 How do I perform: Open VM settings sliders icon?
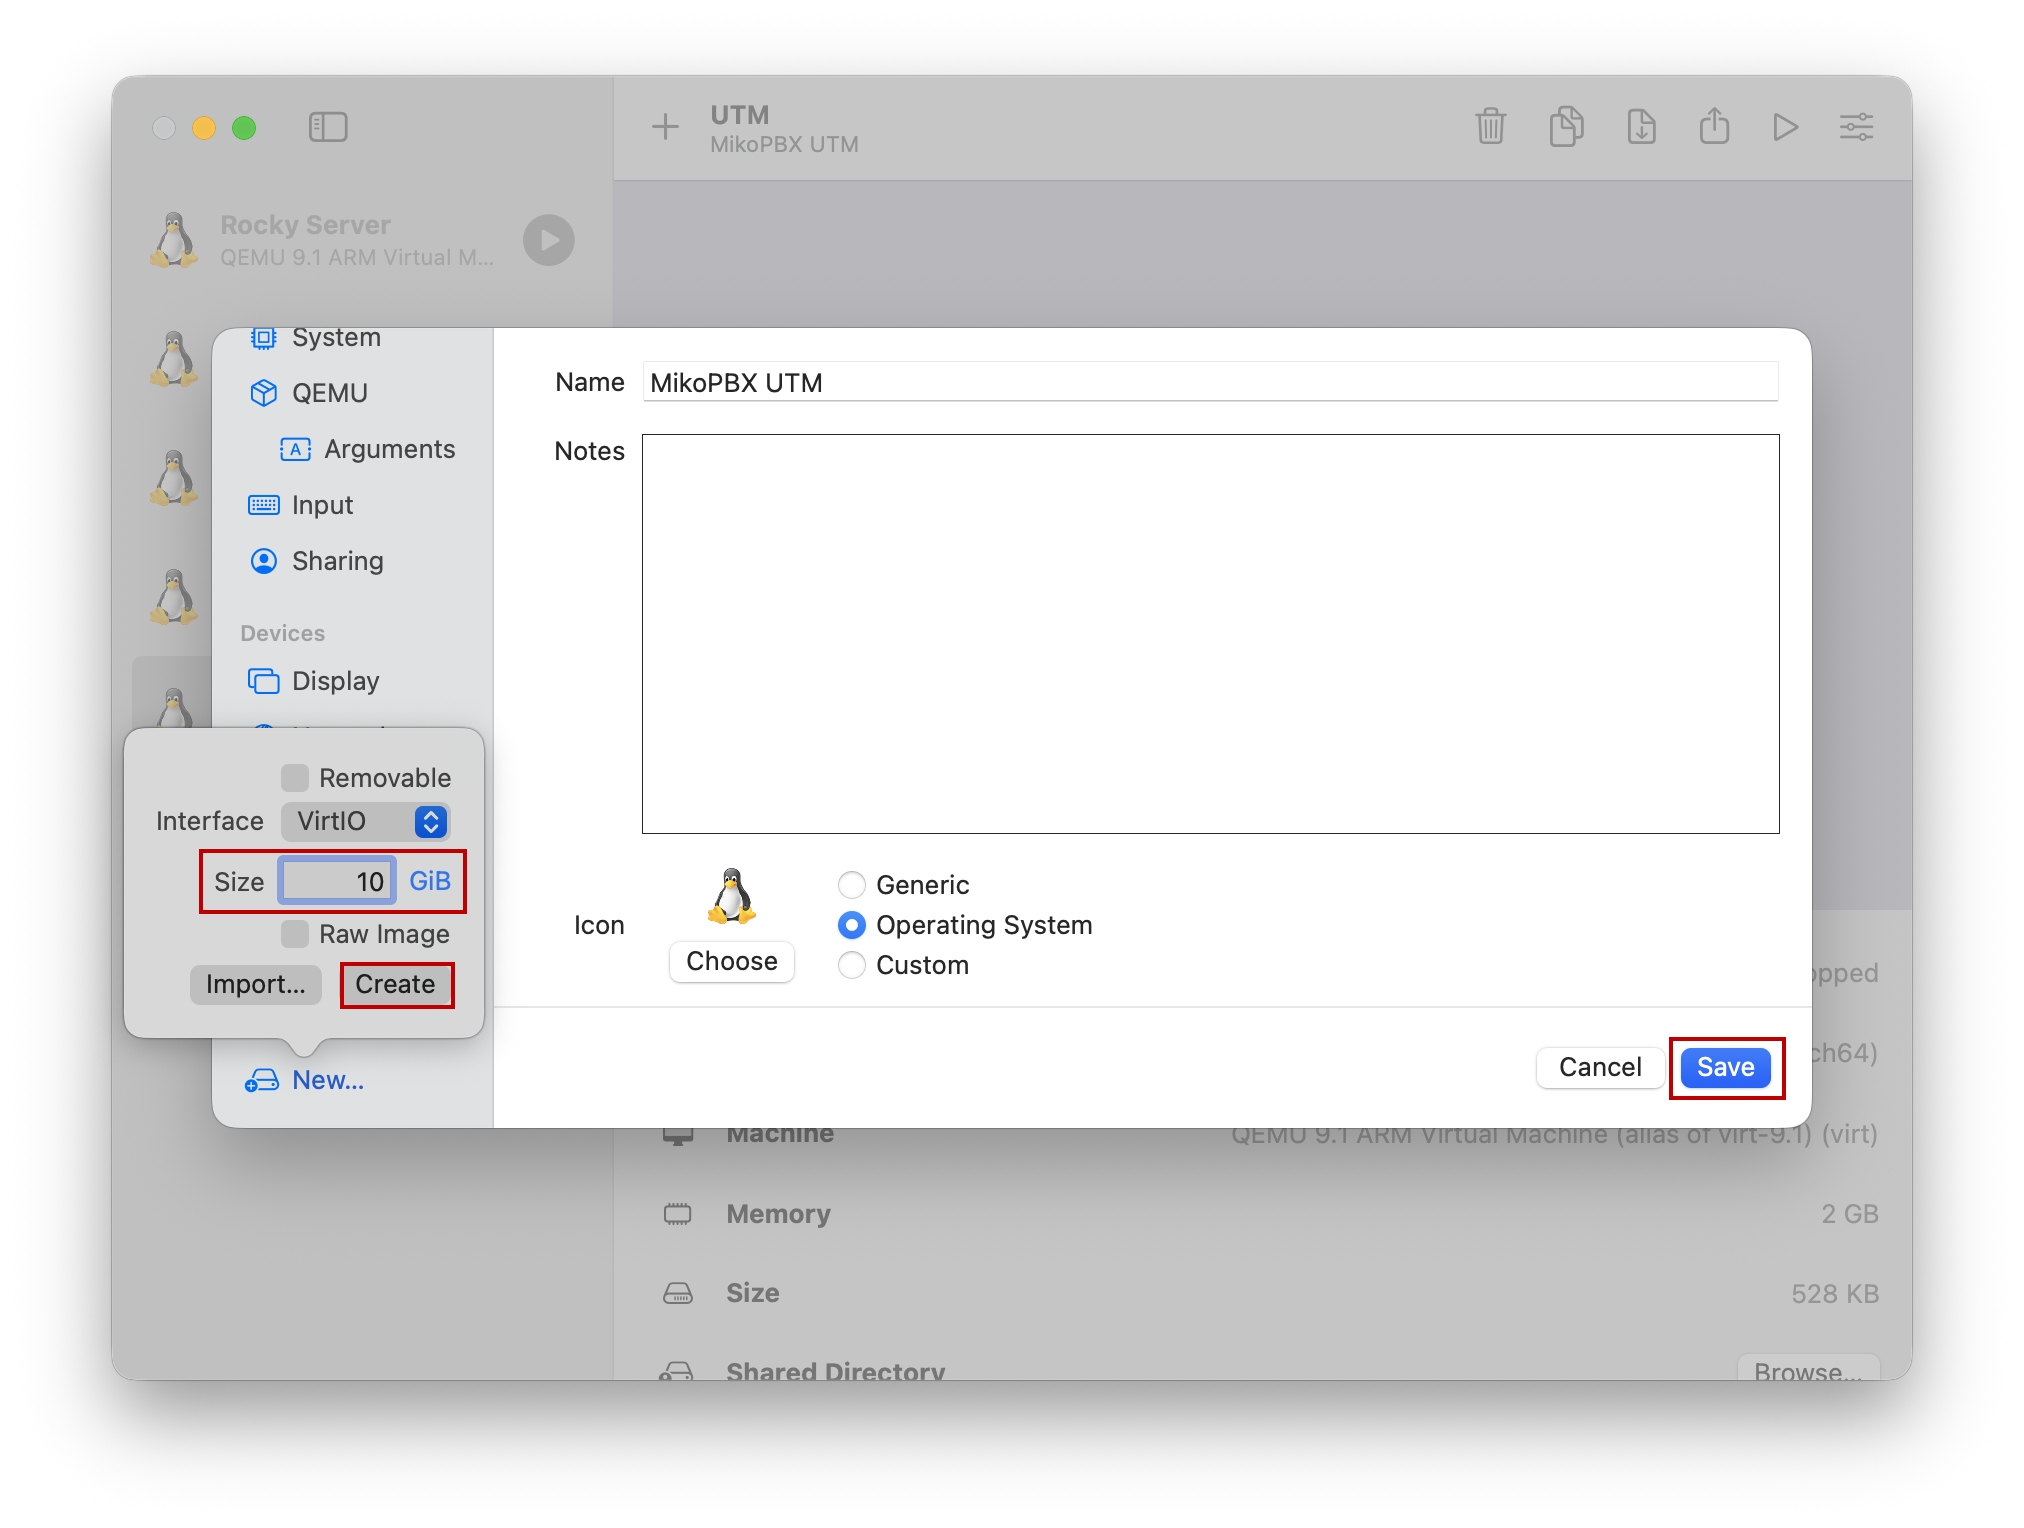(1856, 127)
